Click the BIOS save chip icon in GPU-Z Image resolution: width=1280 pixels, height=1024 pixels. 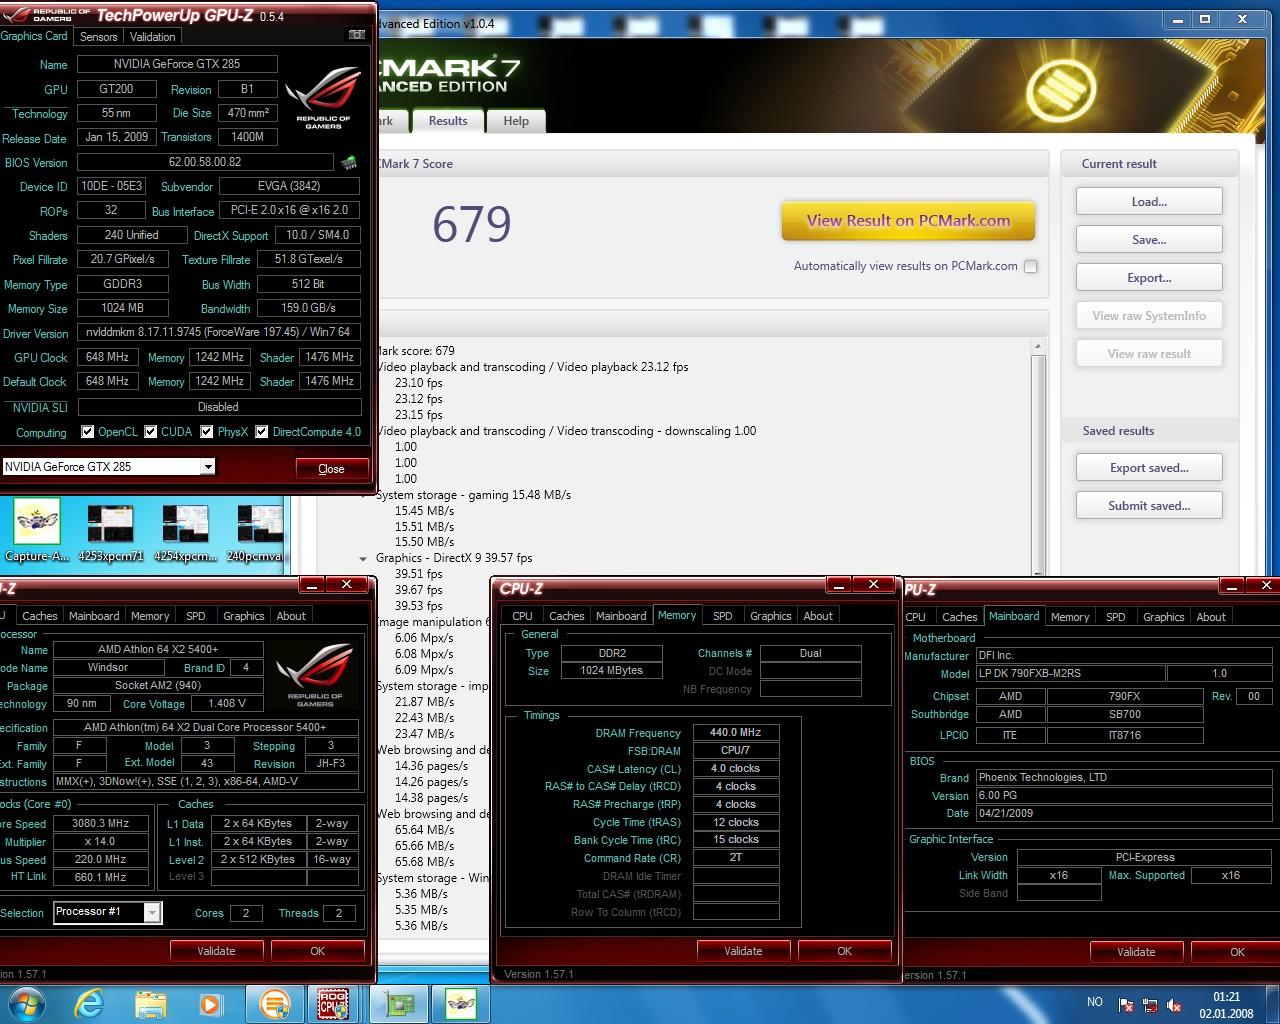coord(349,162)
